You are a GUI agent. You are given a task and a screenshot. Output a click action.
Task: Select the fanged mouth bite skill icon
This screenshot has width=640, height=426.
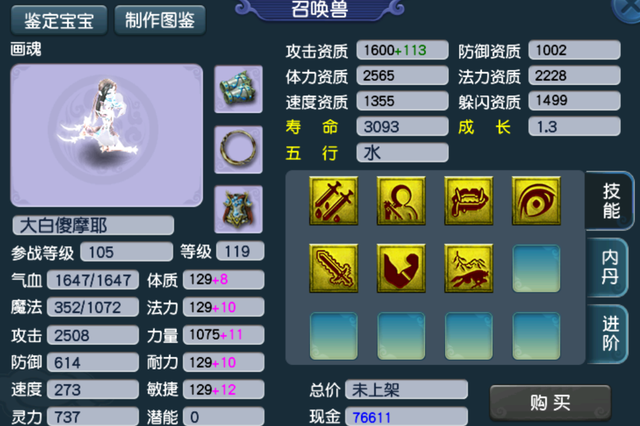click(x=469, y=201)
